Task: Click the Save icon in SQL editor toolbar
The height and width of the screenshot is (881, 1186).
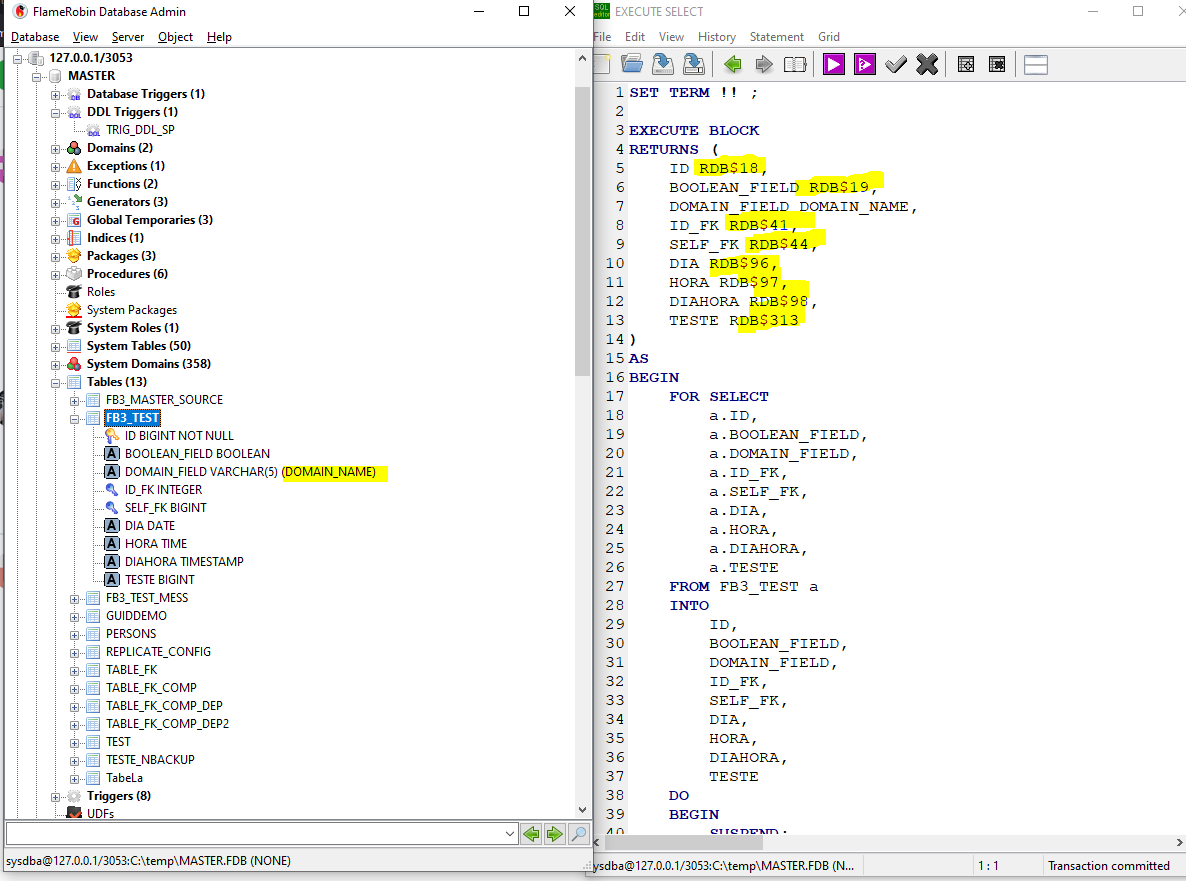Action: [663, 64]
